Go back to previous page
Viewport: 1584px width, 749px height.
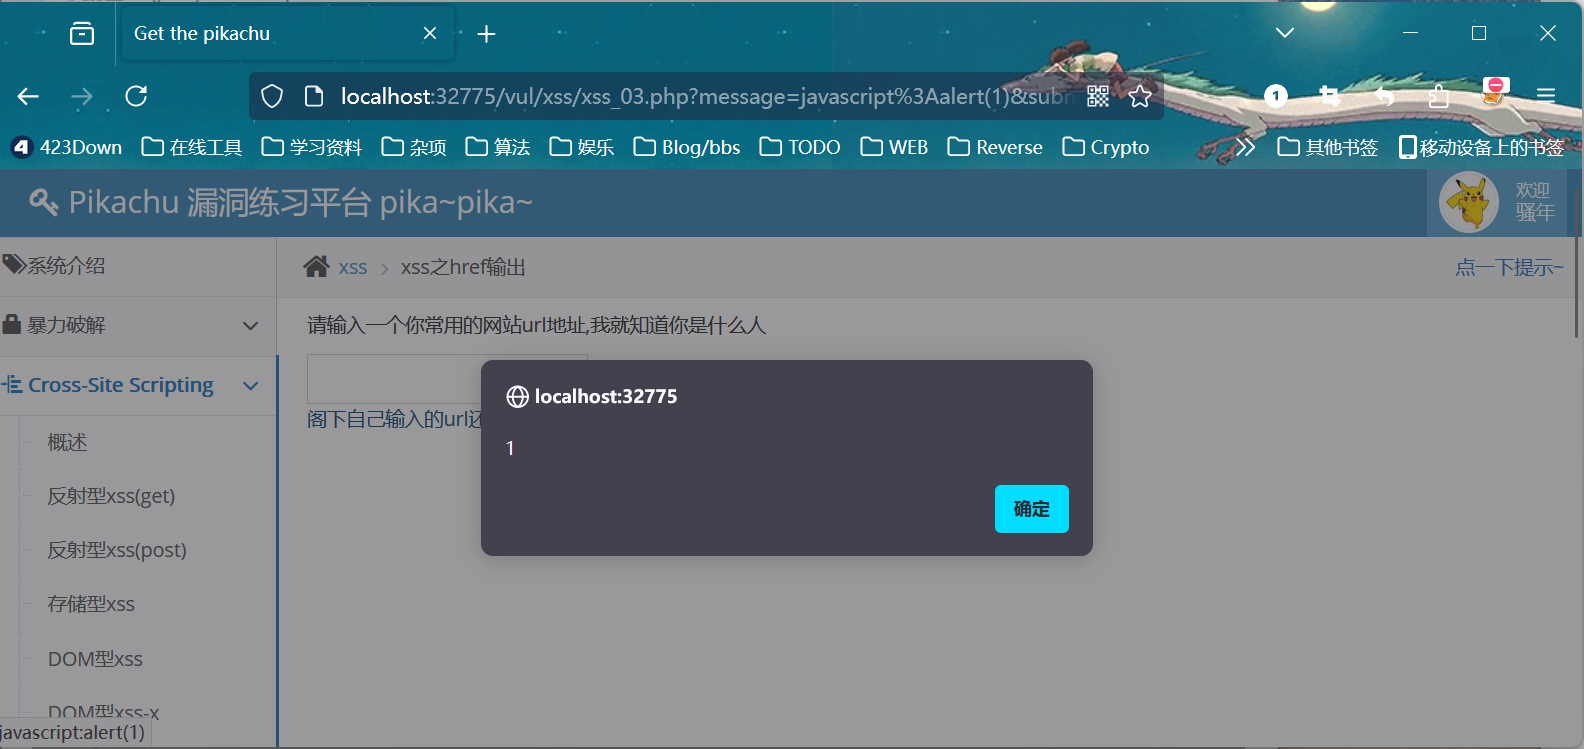tap(28, 96)
